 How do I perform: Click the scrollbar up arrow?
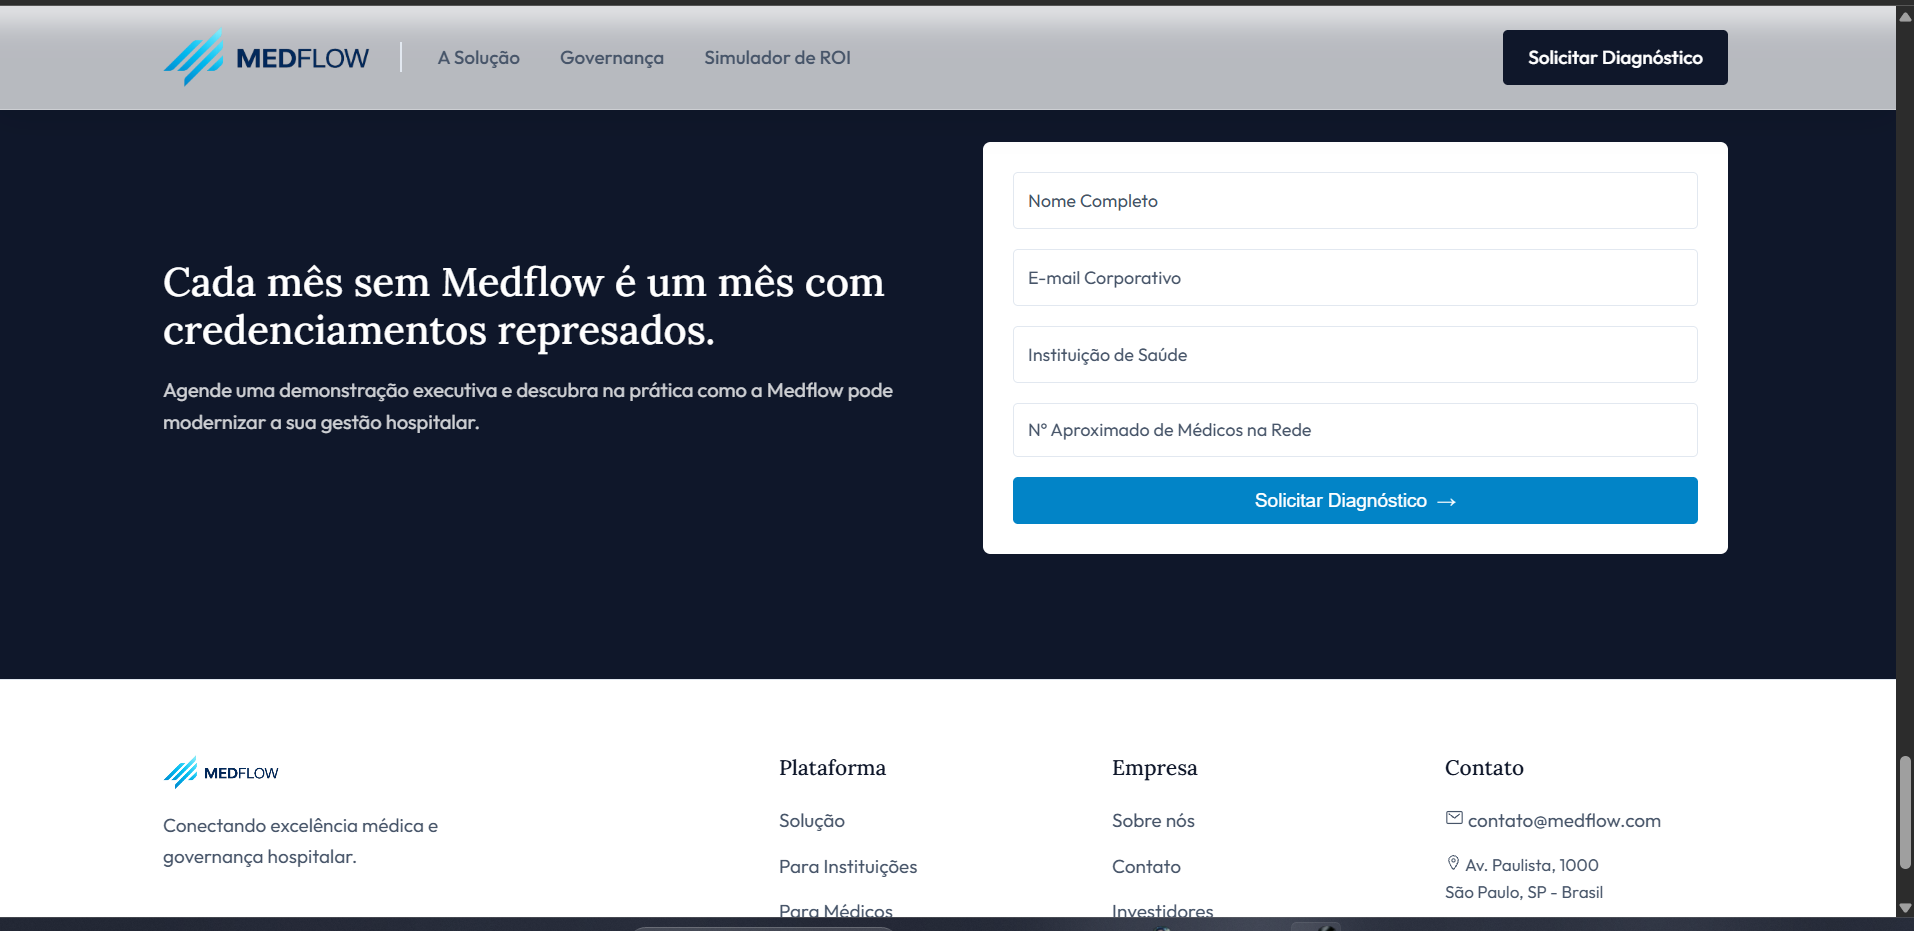click(1905, 16)
